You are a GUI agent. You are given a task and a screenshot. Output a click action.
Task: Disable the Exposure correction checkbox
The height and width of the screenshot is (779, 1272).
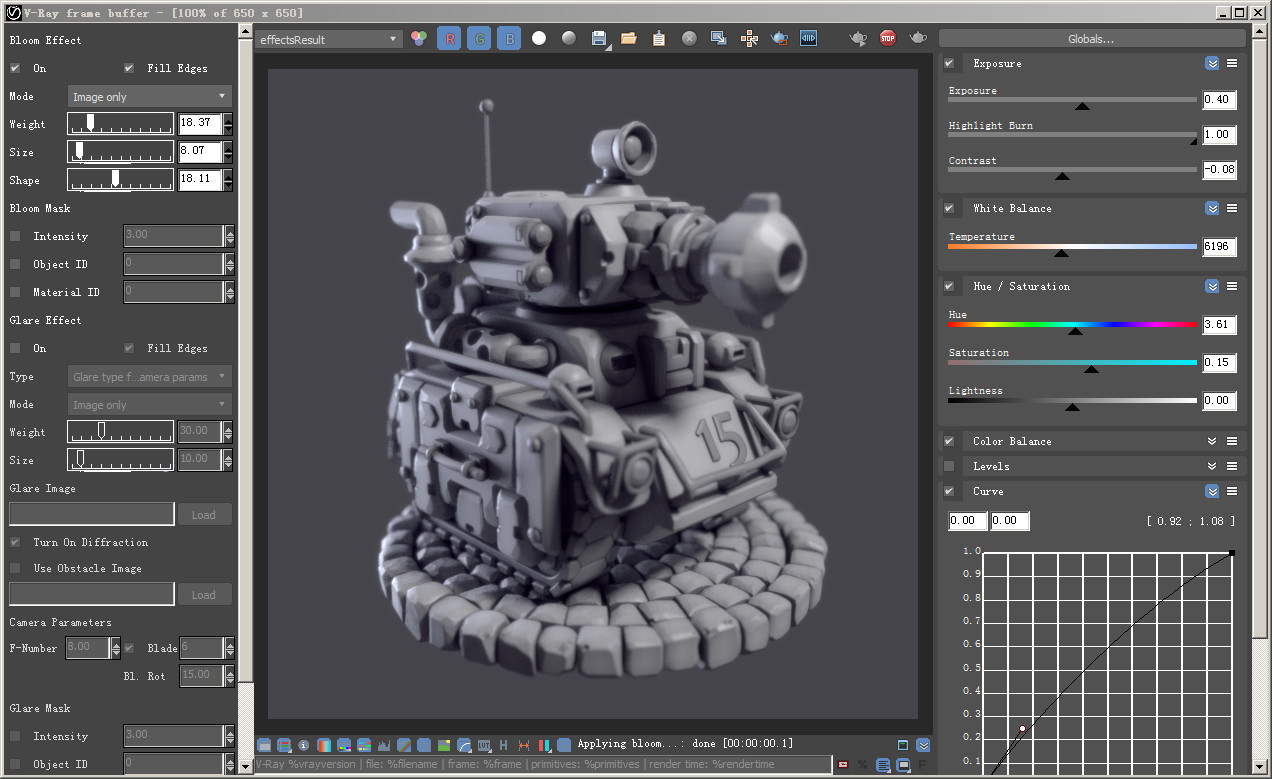coord(949,63)
